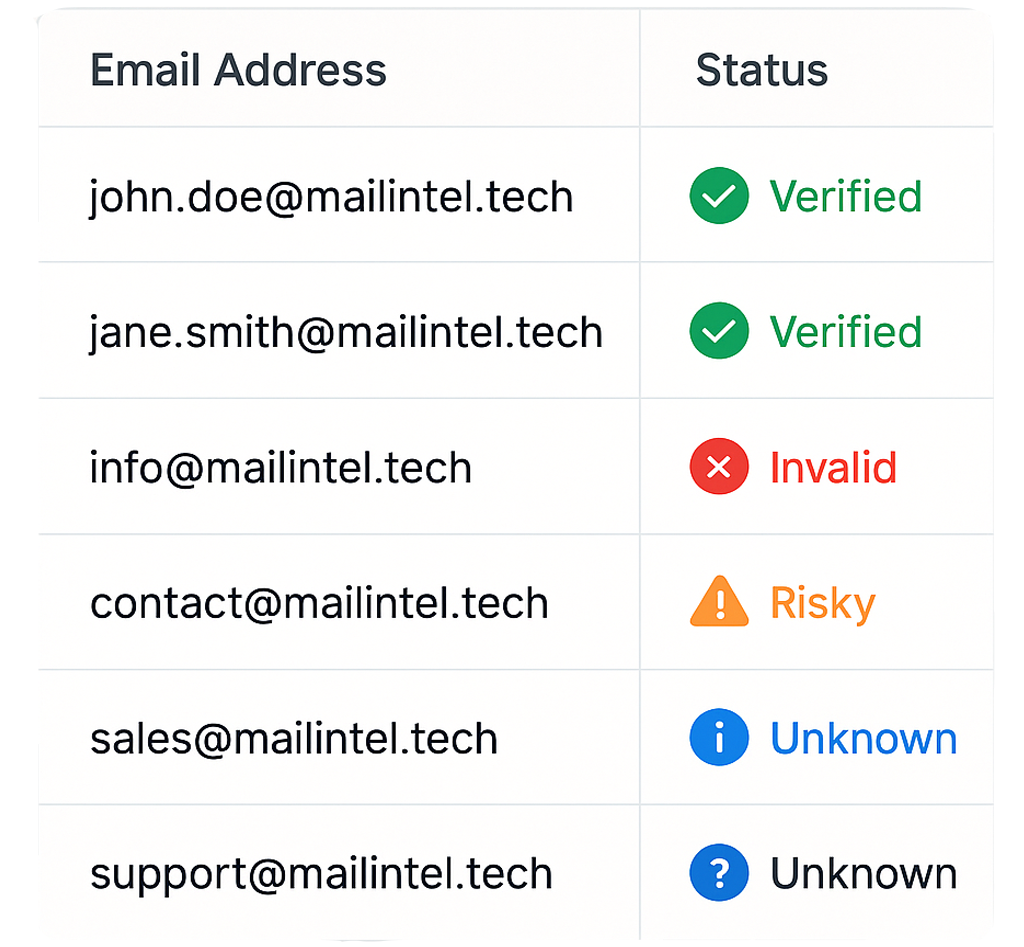Click the green checkmark icon beside john.doe

tap(719, 196)
